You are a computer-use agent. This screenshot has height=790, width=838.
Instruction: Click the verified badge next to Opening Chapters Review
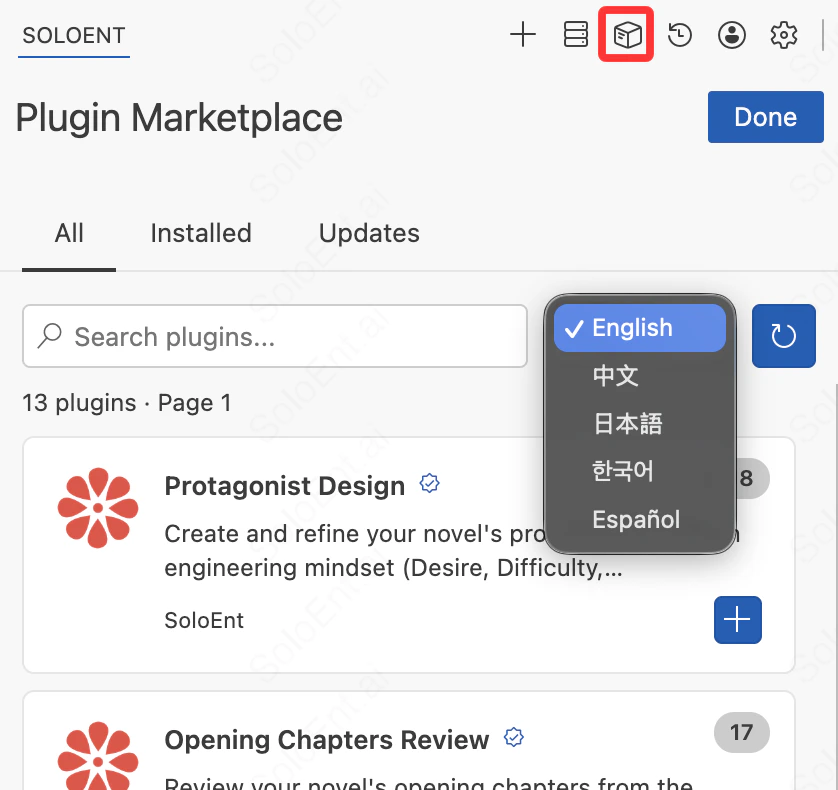514,737
